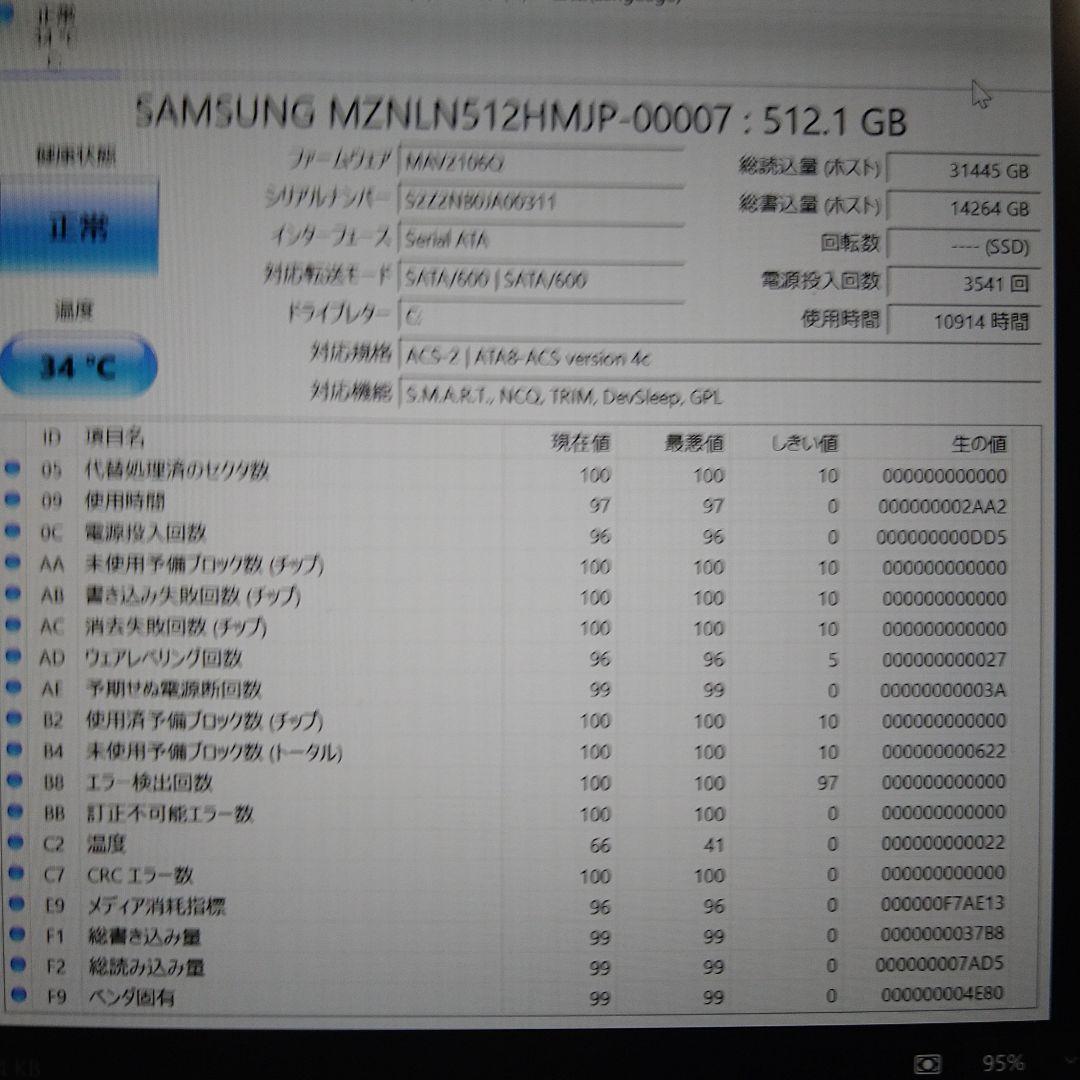Viewport: 1080px width, 1080px height.
Task: Select the SAMSUNG MZNLN512HMJP drive title
Action: click(520, 119)
